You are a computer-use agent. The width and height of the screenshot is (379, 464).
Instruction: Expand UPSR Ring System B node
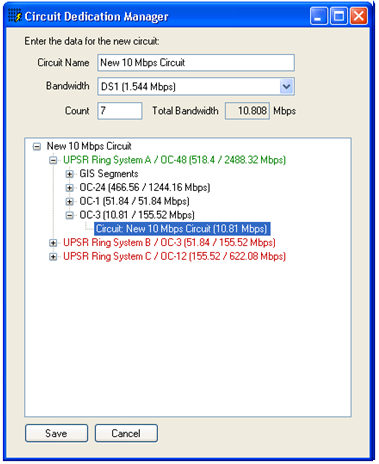53,243
